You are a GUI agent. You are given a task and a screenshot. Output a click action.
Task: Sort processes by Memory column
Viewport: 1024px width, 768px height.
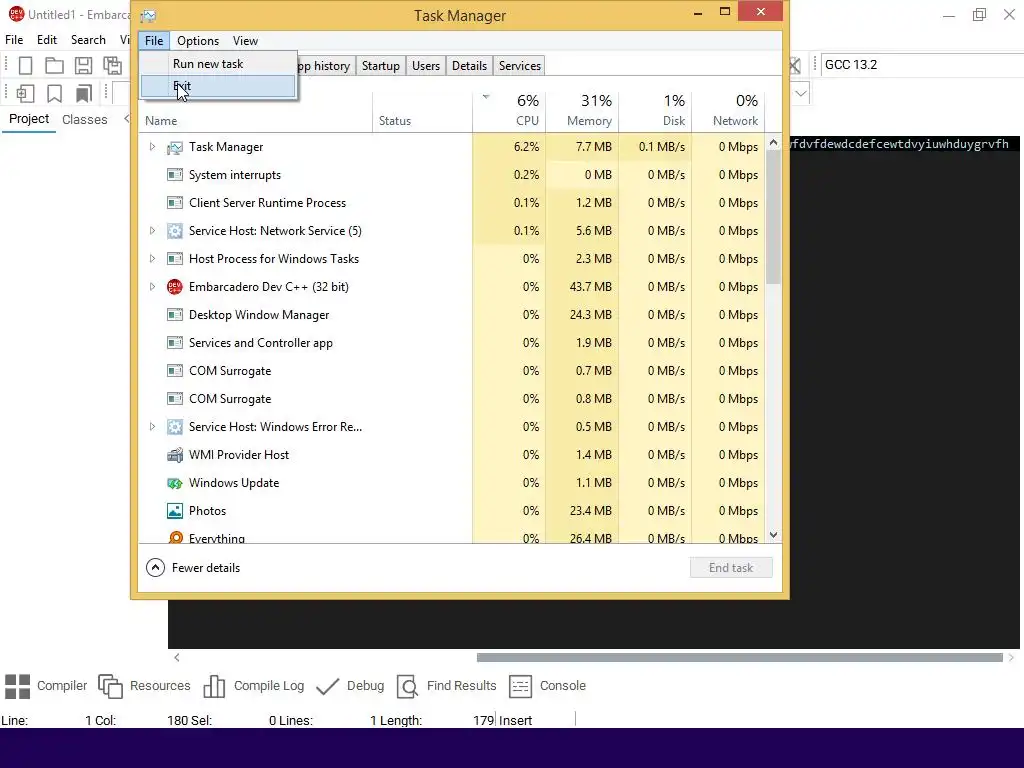coord(583,111)
